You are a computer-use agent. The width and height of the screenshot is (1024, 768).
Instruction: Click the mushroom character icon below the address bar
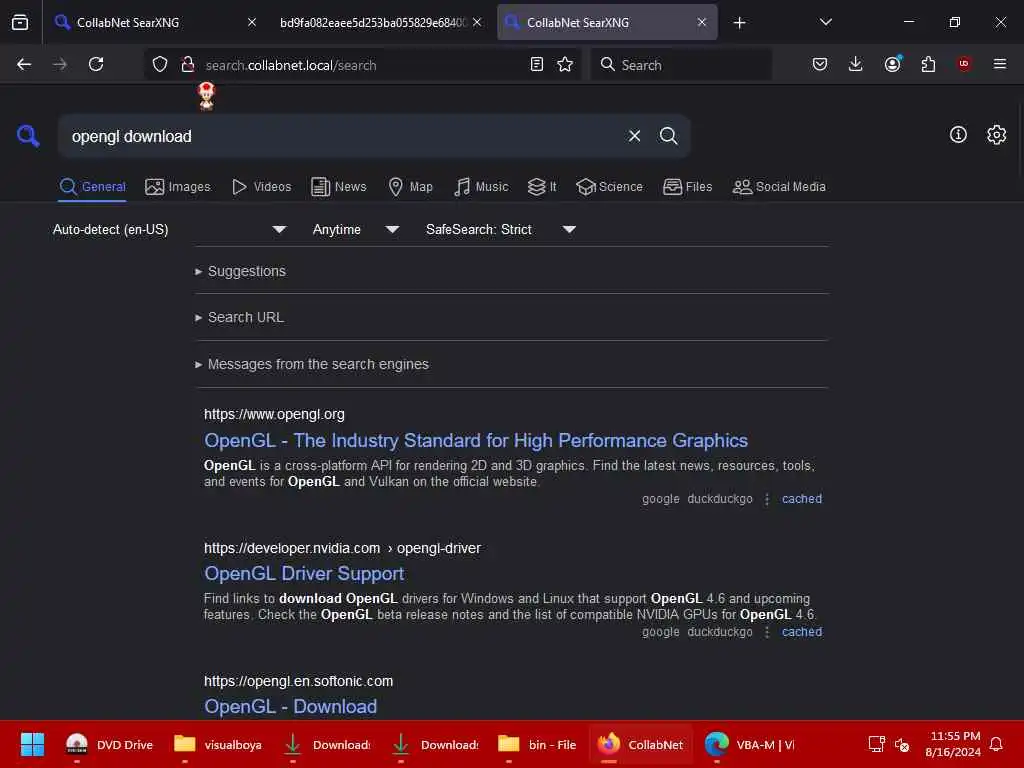pos(206,95)
